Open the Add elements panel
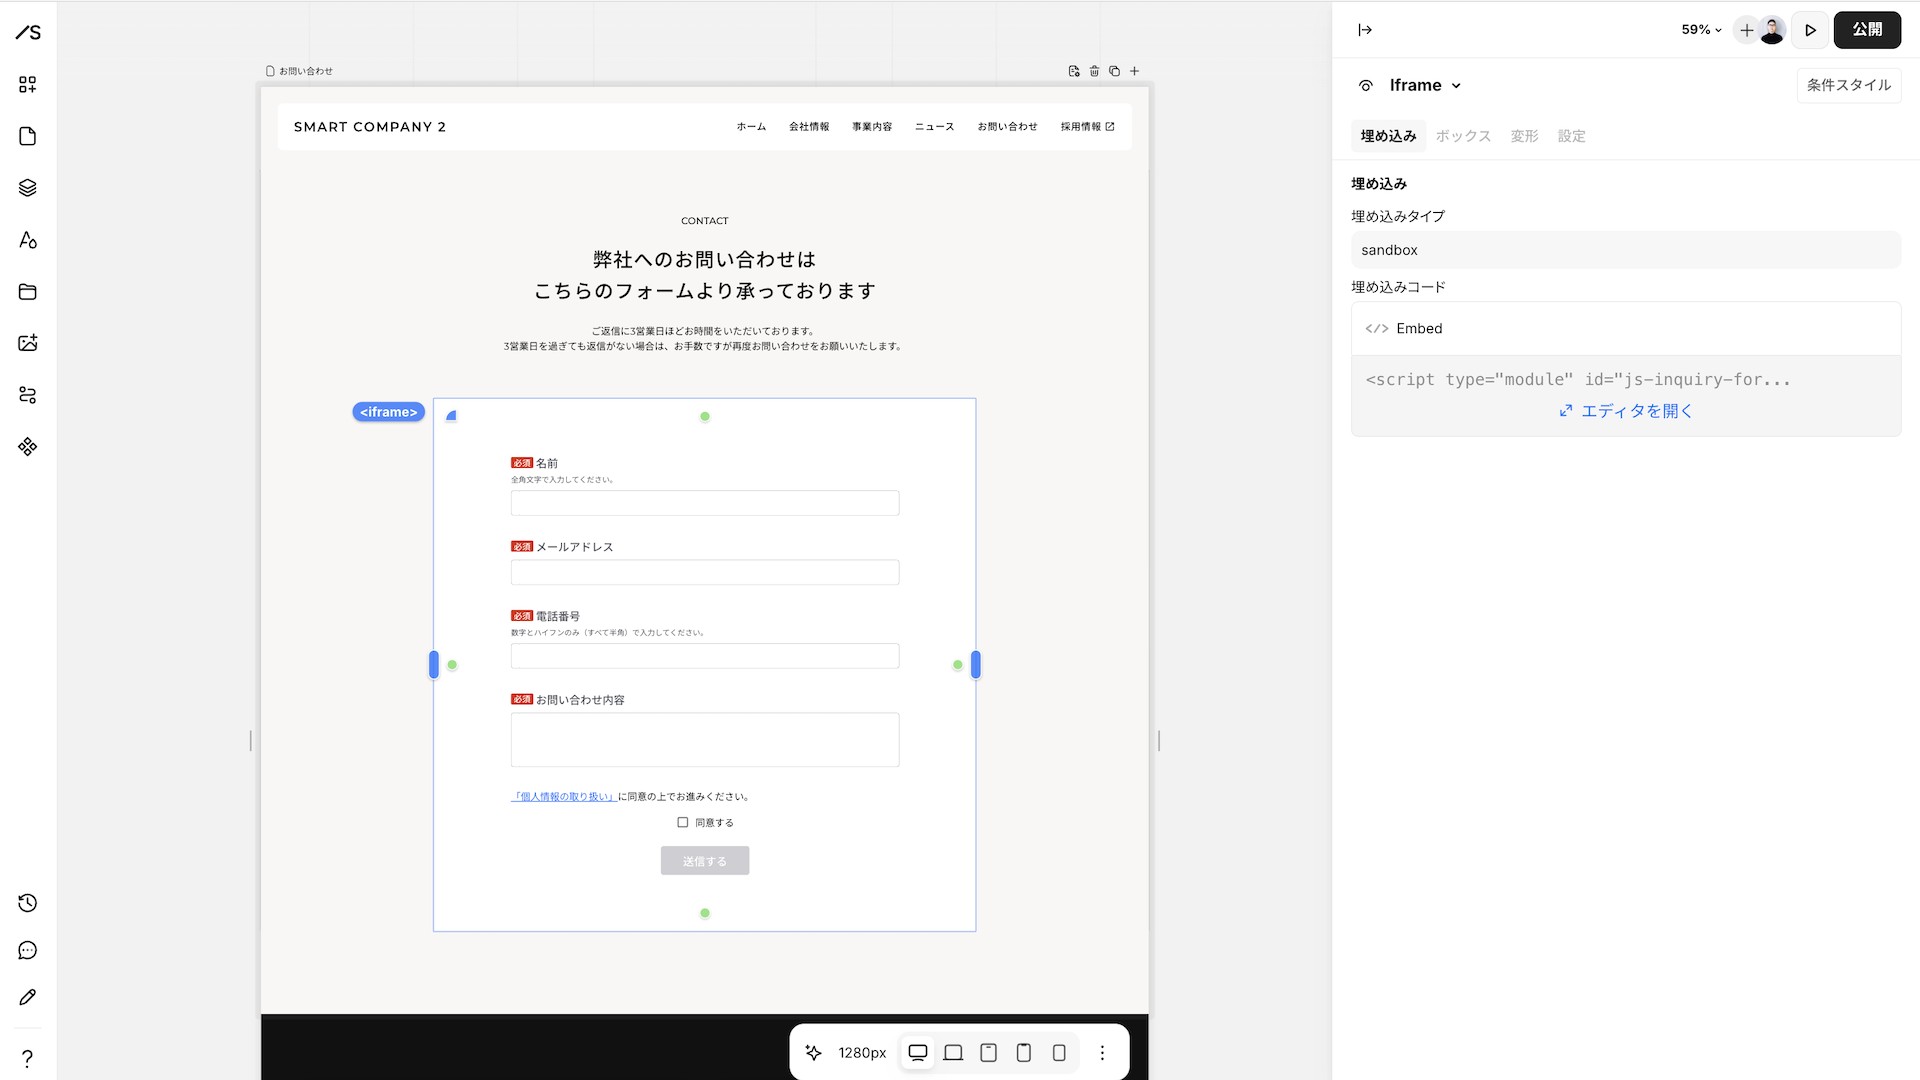Image resolution: width=1920 pixels, height=1080 pixels. click(28, 84)
